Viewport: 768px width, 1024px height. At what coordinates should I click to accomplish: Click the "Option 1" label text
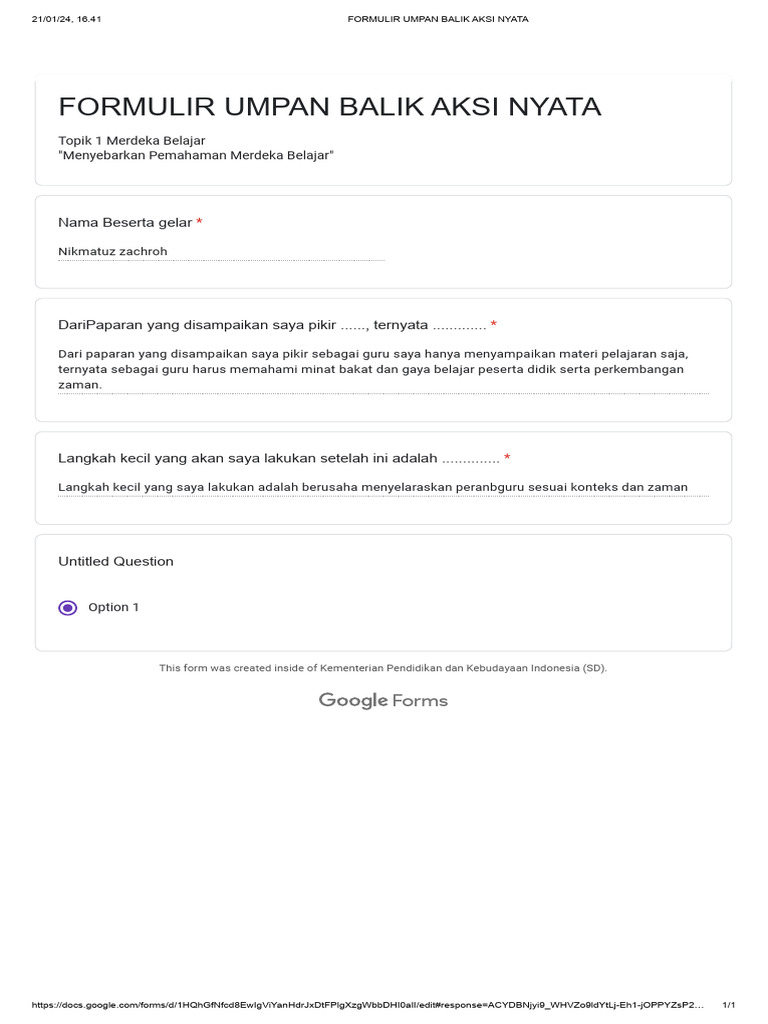click(x=114, y=607)
